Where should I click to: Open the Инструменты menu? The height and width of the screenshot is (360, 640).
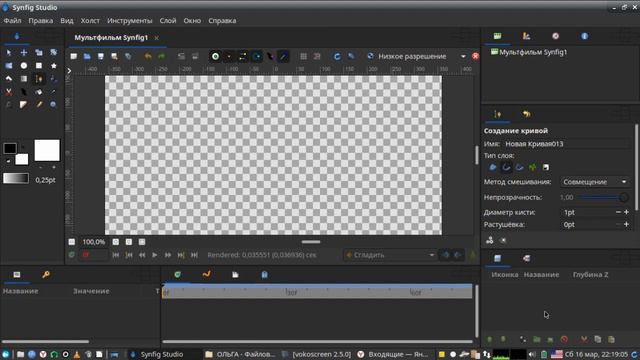click(129, 20)
